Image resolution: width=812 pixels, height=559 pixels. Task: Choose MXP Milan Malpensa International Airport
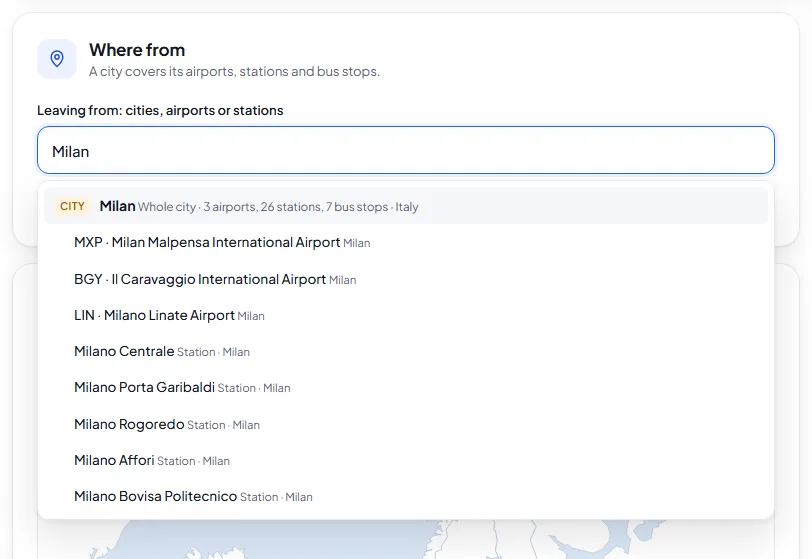(405, 242)
